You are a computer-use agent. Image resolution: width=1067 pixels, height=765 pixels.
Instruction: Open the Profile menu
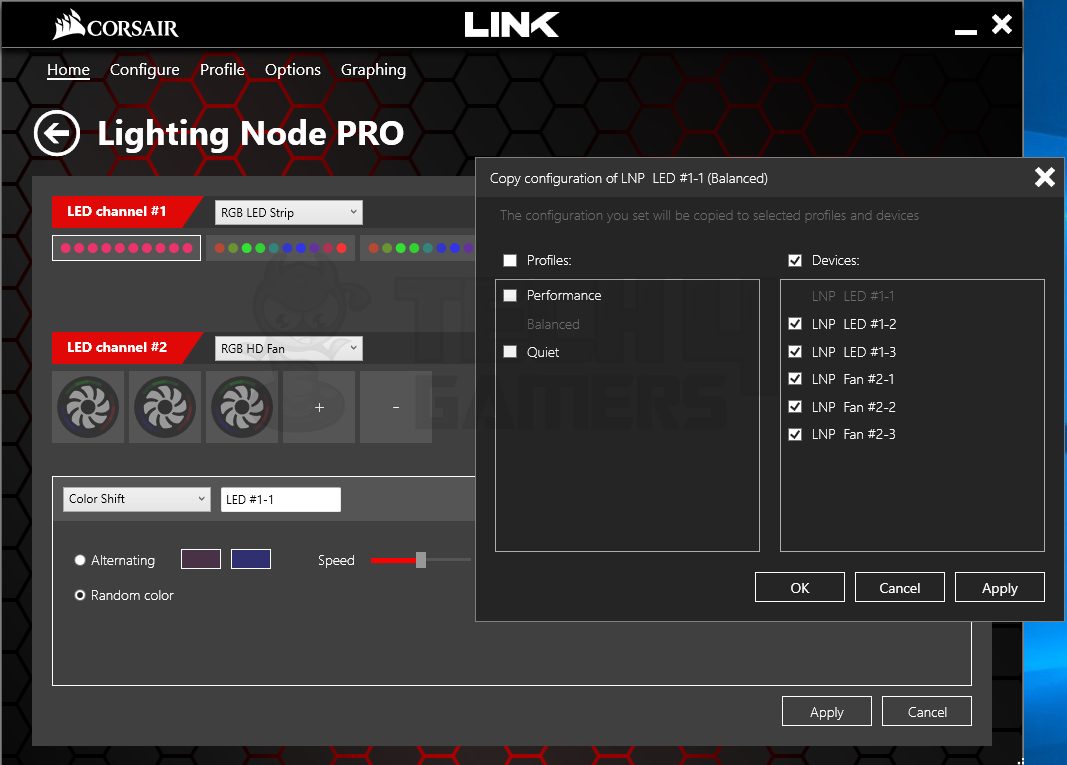pyautogui.click(x=222, y=69)
